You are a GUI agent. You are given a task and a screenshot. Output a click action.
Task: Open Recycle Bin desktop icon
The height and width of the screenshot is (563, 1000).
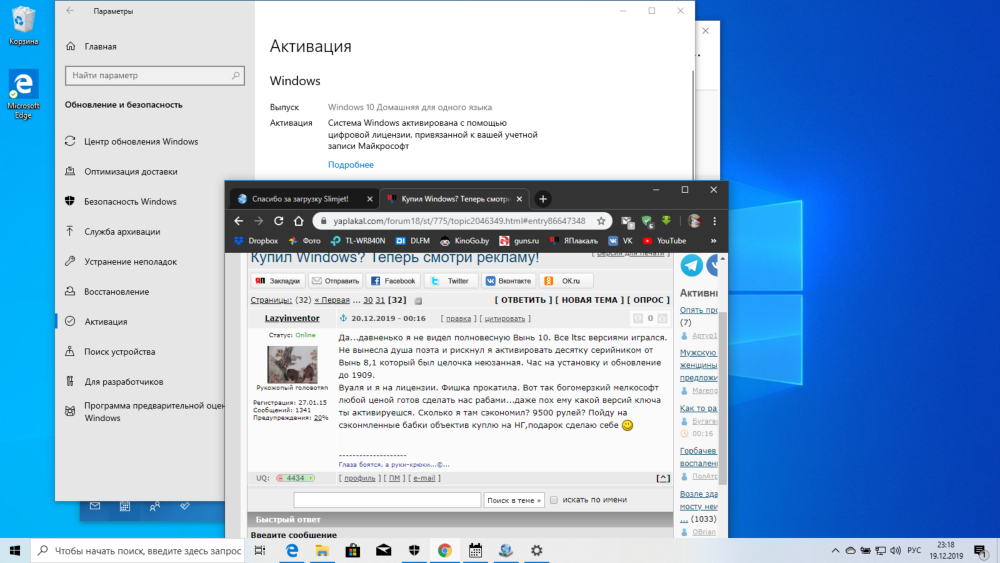tap(24, 26)
